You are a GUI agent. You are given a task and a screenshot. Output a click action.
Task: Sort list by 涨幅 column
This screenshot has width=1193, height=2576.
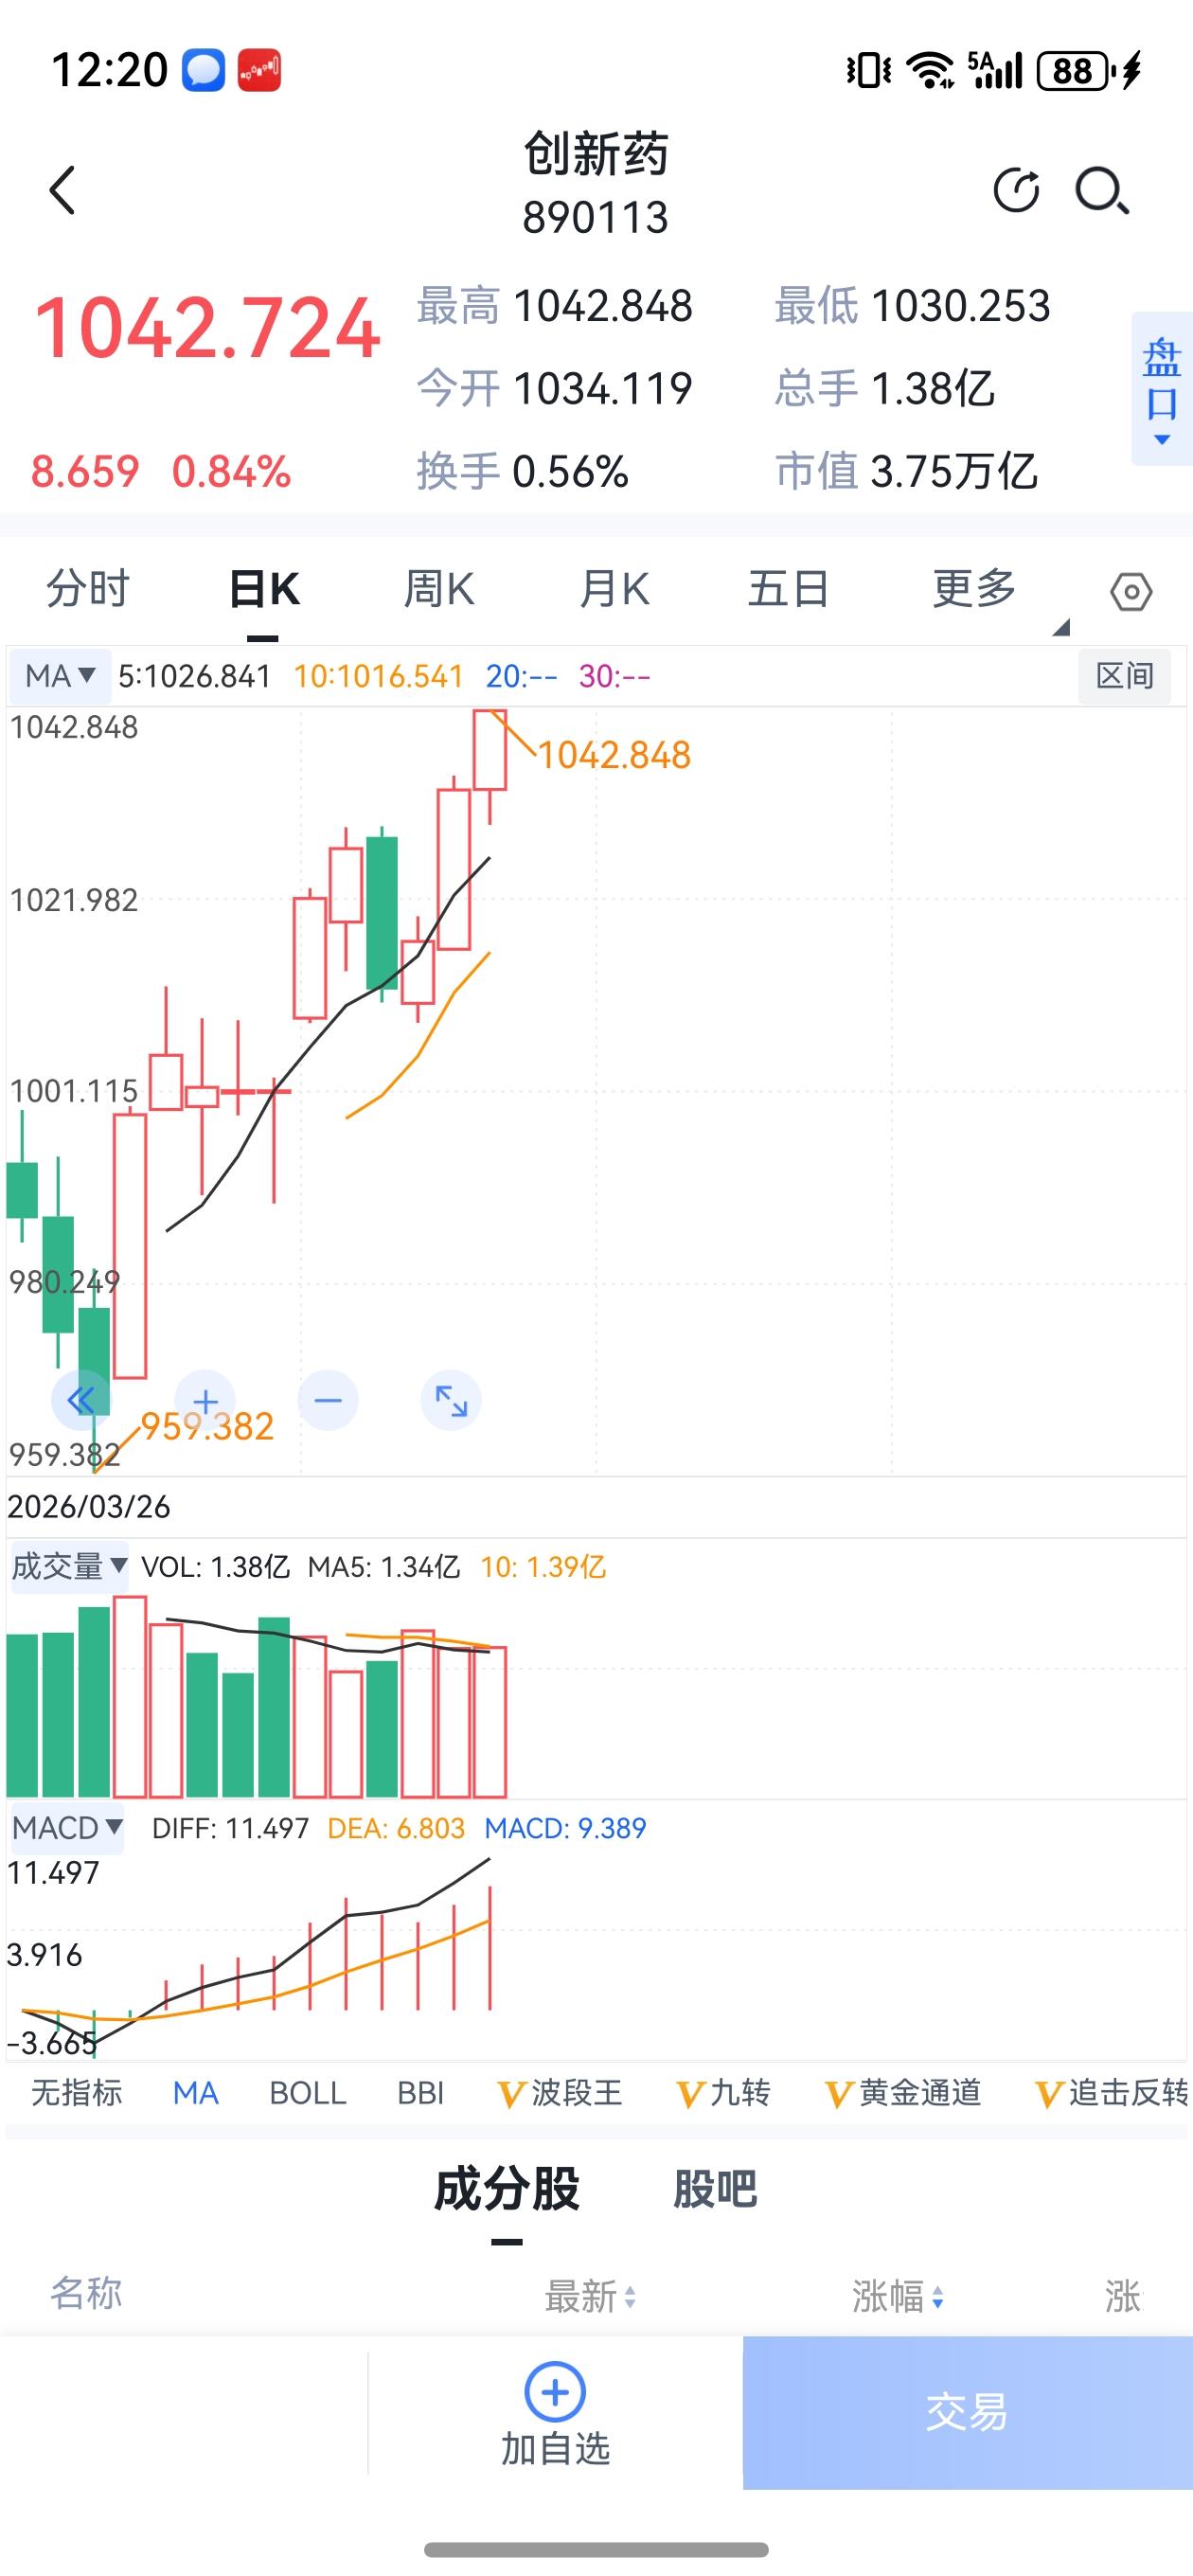coord(897,2297)
